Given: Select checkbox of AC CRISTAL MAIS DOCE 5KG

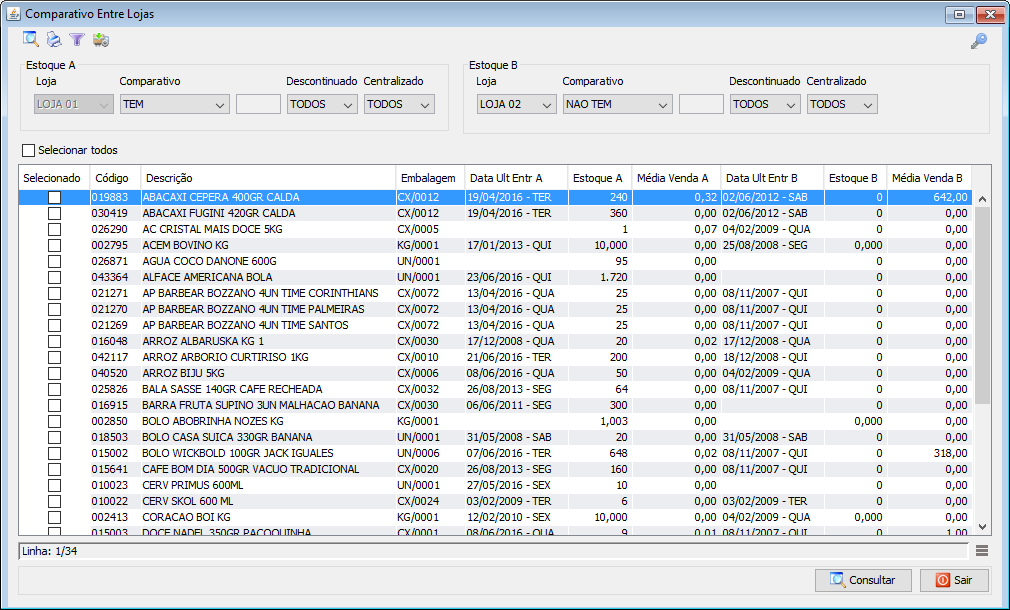Looking at the screenshot, I should coord(54,229).
